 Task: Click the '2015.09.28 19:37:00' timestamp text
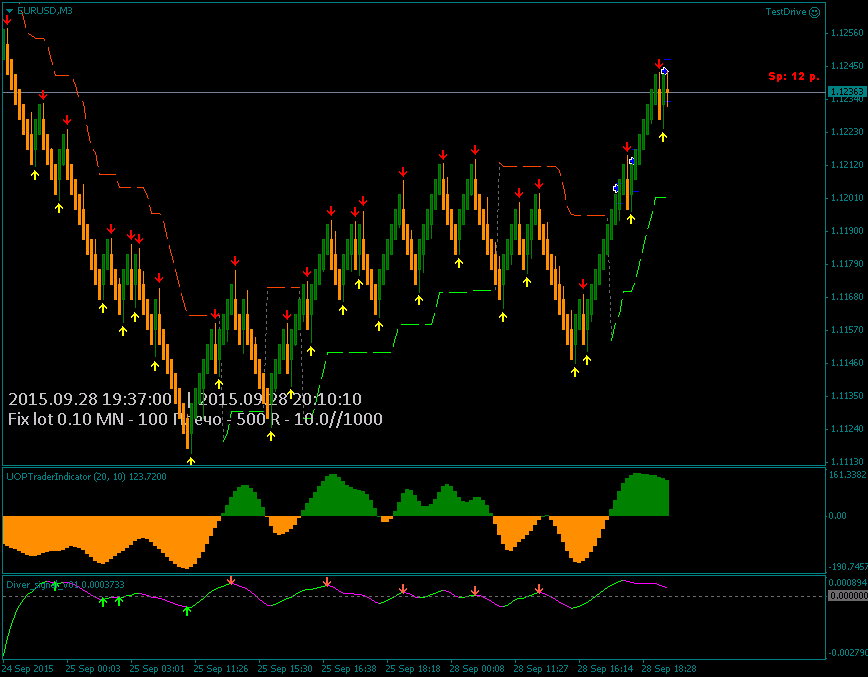point(90,399)
